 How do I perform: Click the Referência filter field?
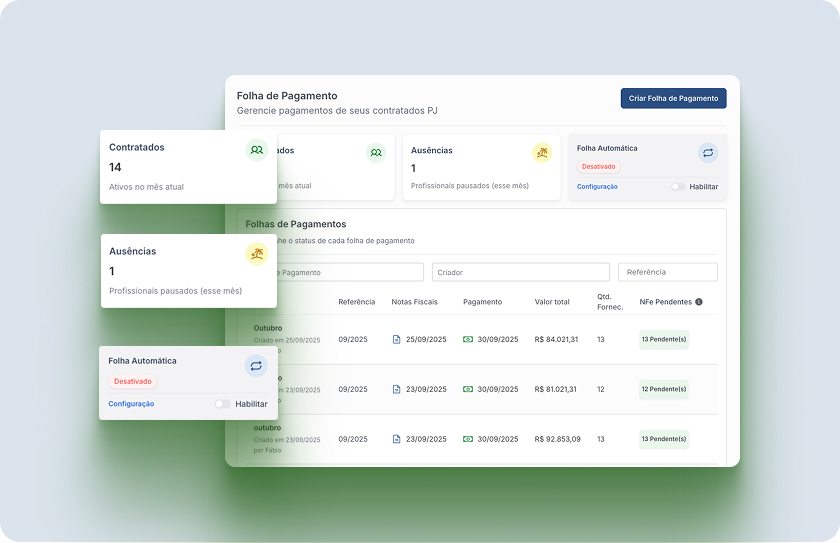click(x=667, y=272)
